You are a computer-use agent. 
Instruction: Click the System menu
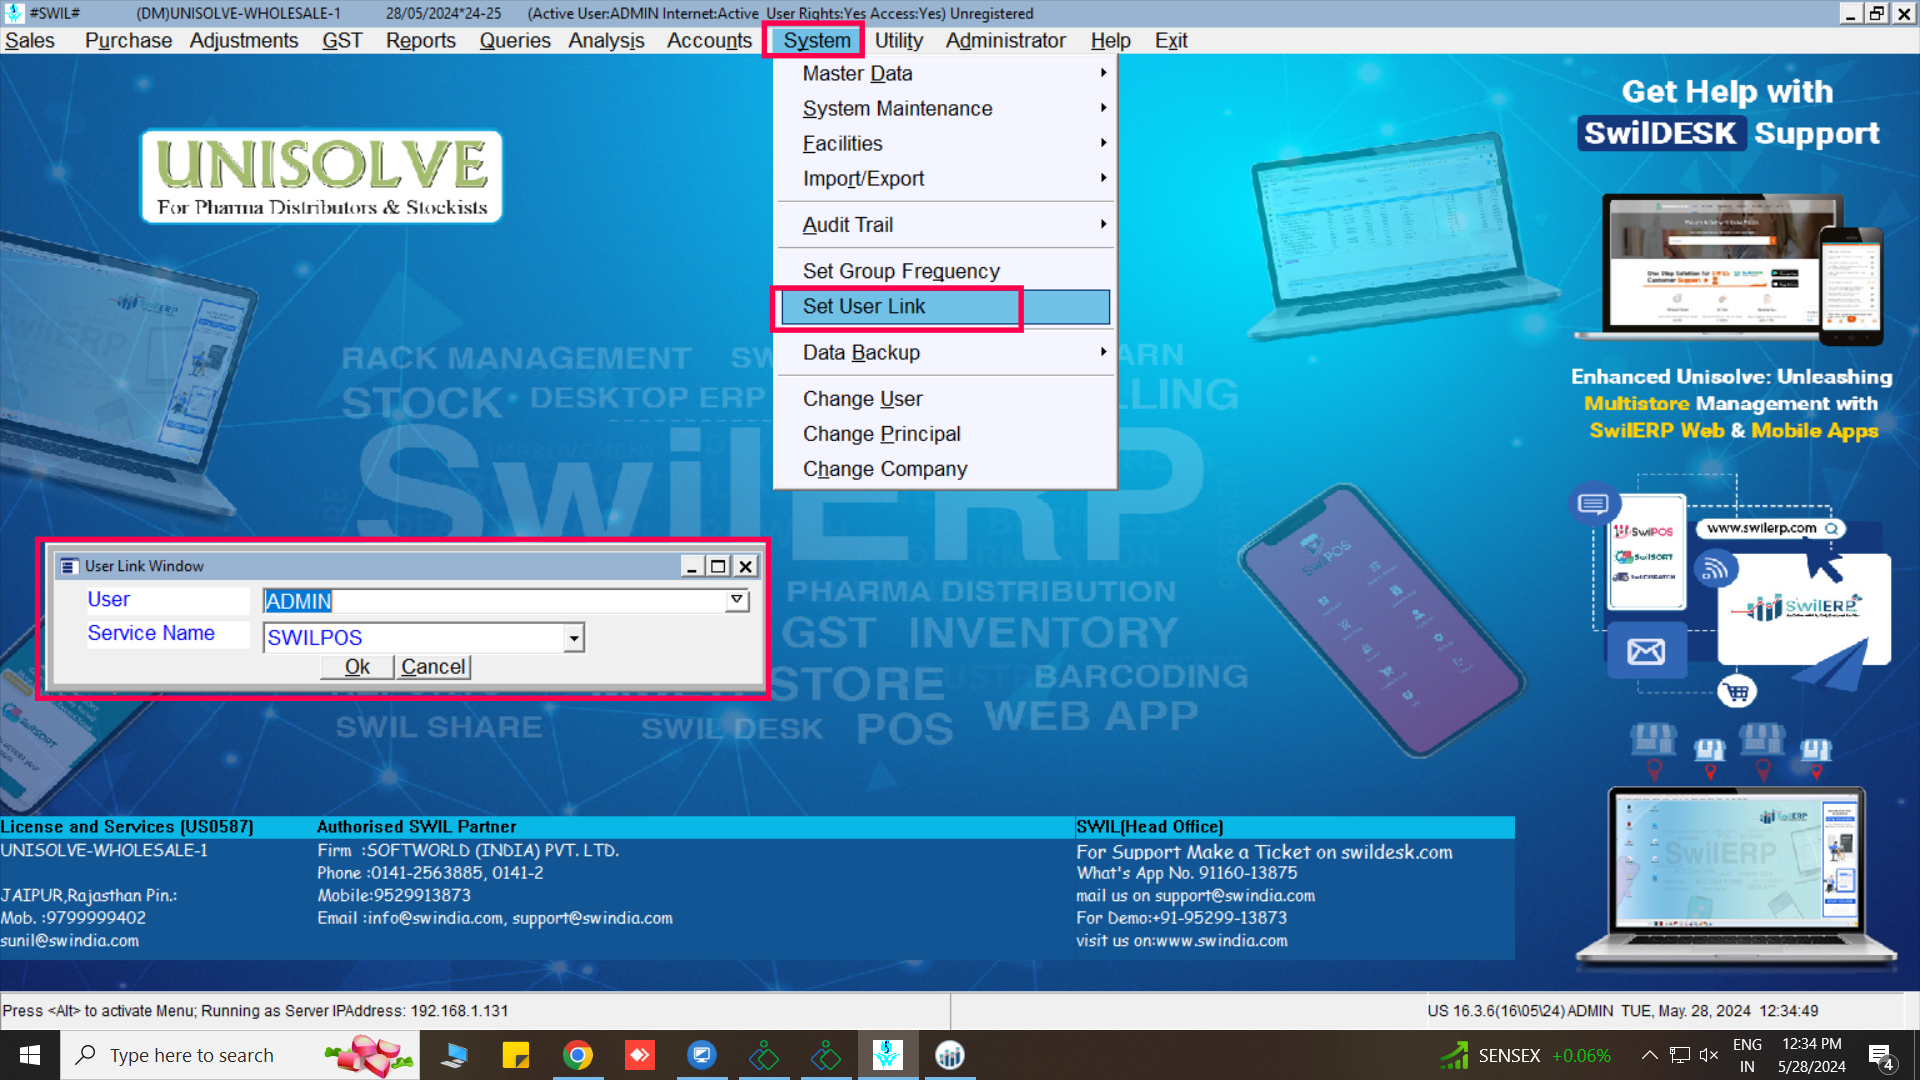[817, 40]
